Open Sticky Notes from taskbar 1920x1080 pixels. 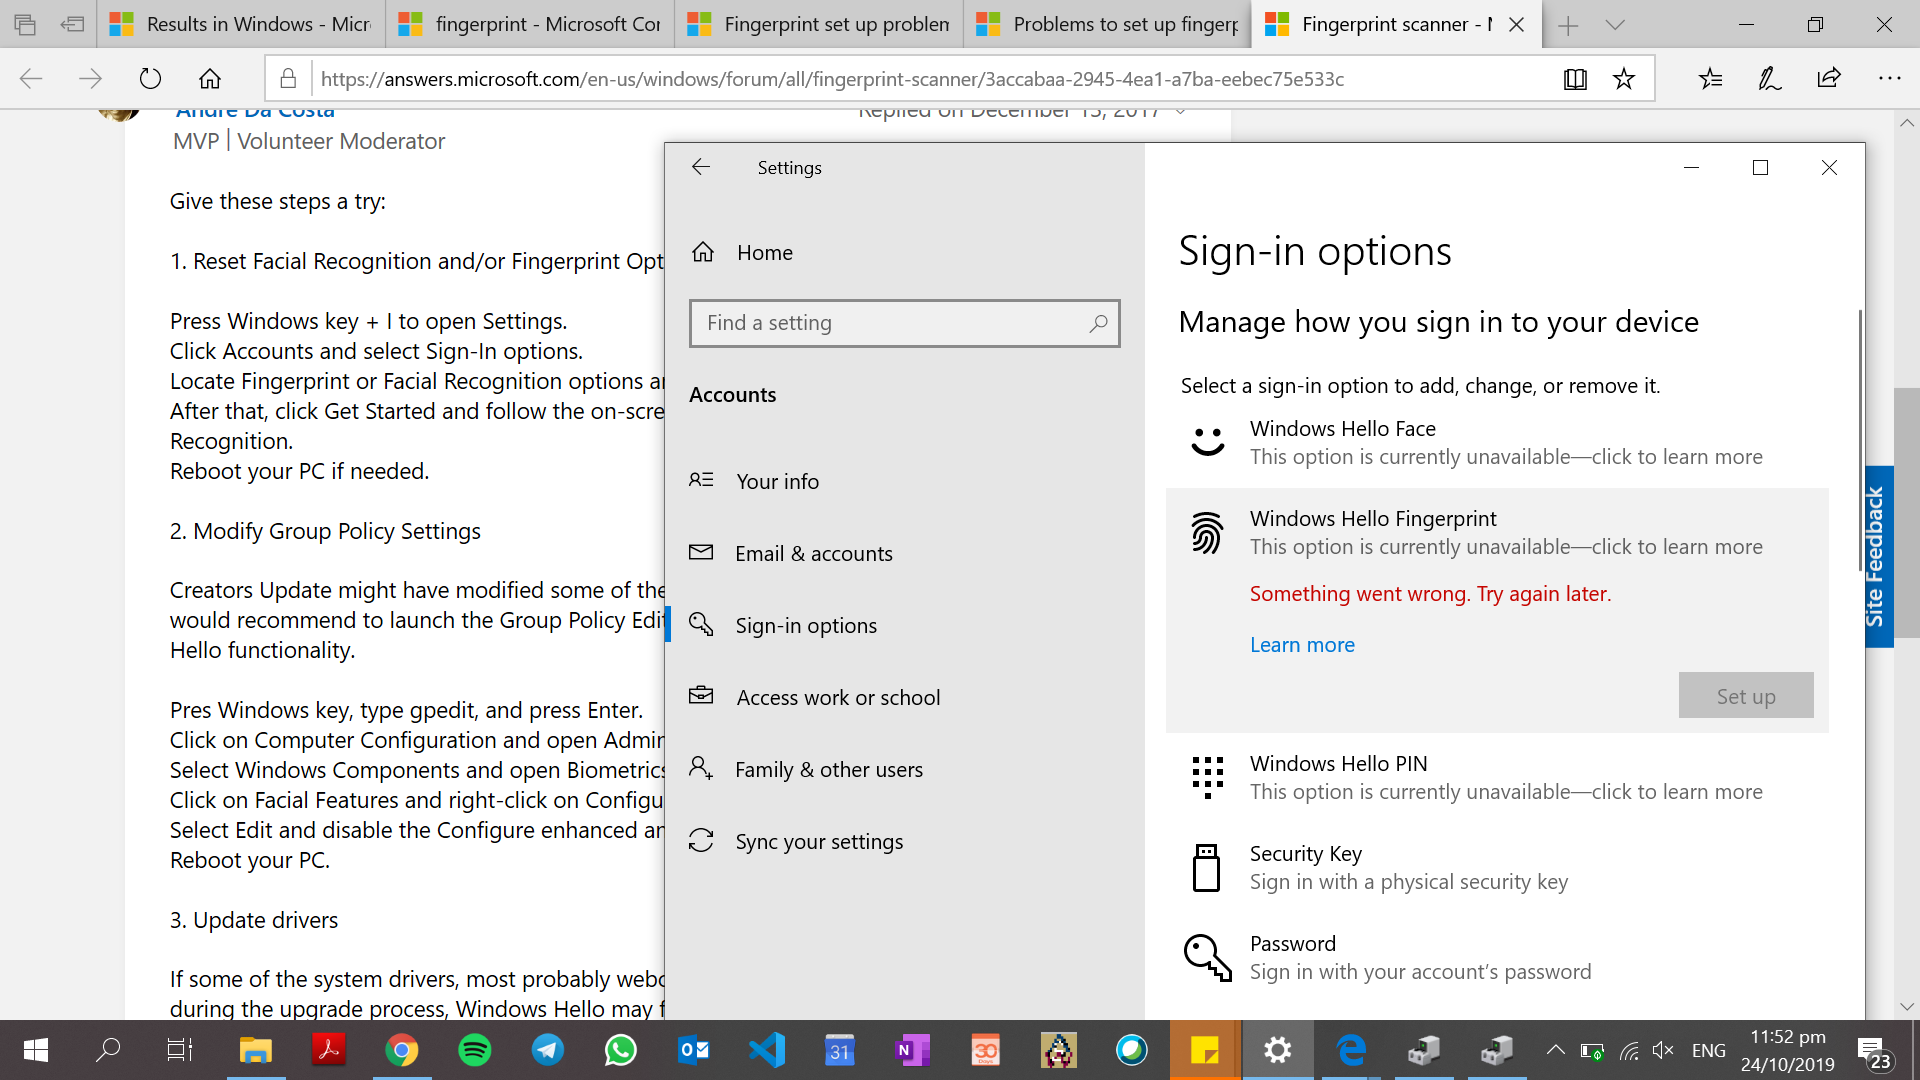pos(1205,1050)
